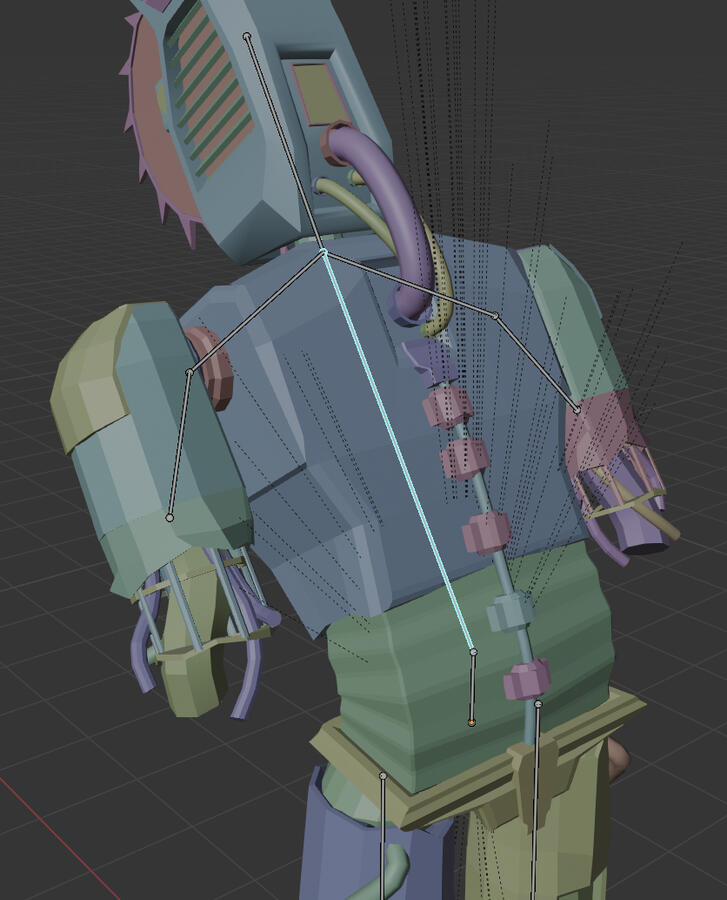Select the shoulder bone toward the pink-wrist arm
The image size is (727, 900).
tap(410, 283)
